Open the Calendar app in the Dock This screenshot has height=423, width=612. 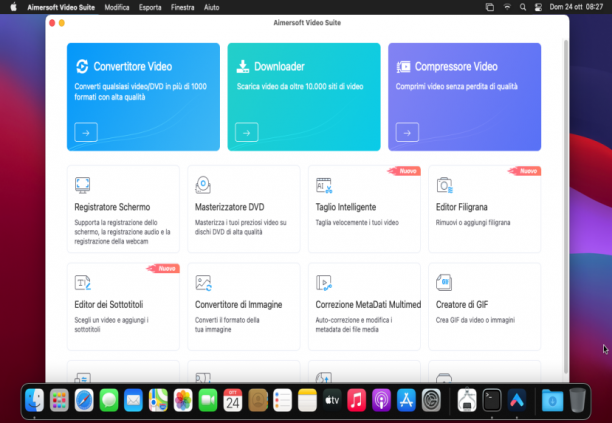[x=233, y=400]
